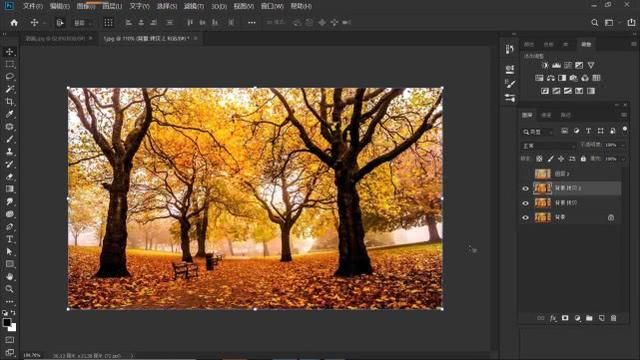Pick the Magic Wand selection tool

tap(10, 89)
